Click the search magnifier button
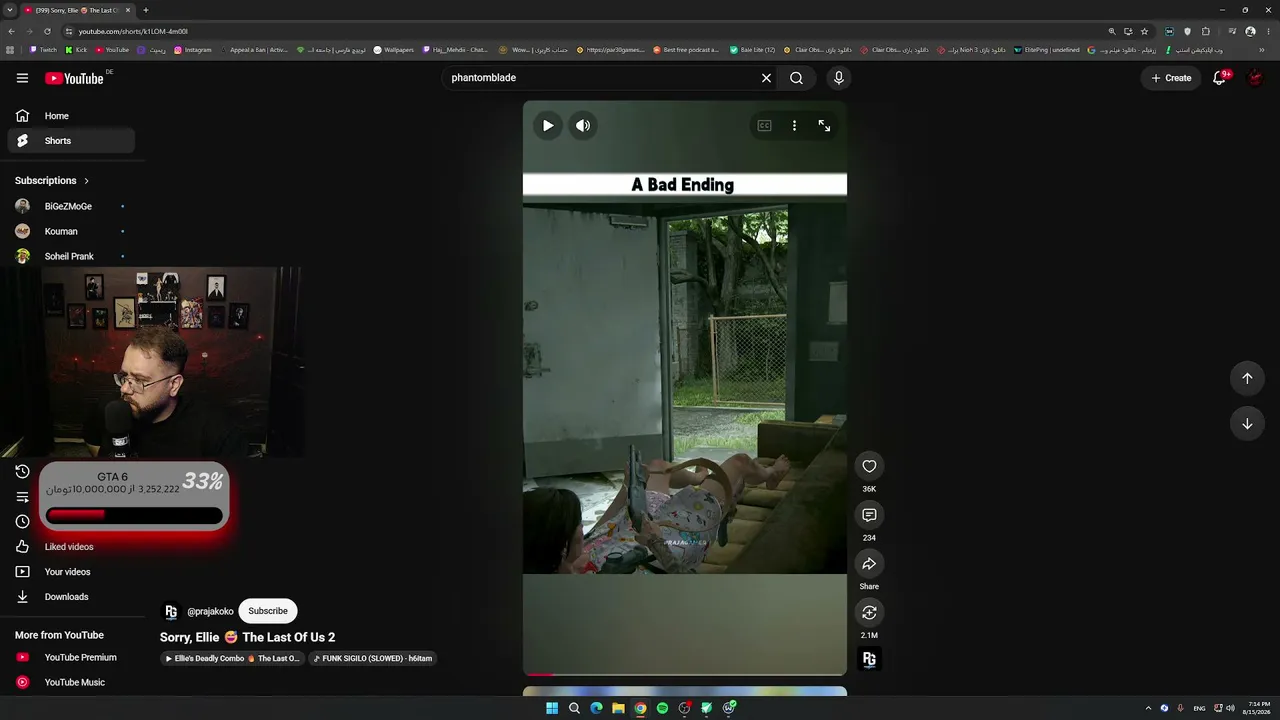1280x720 pixels. click(x=796, y=78)
